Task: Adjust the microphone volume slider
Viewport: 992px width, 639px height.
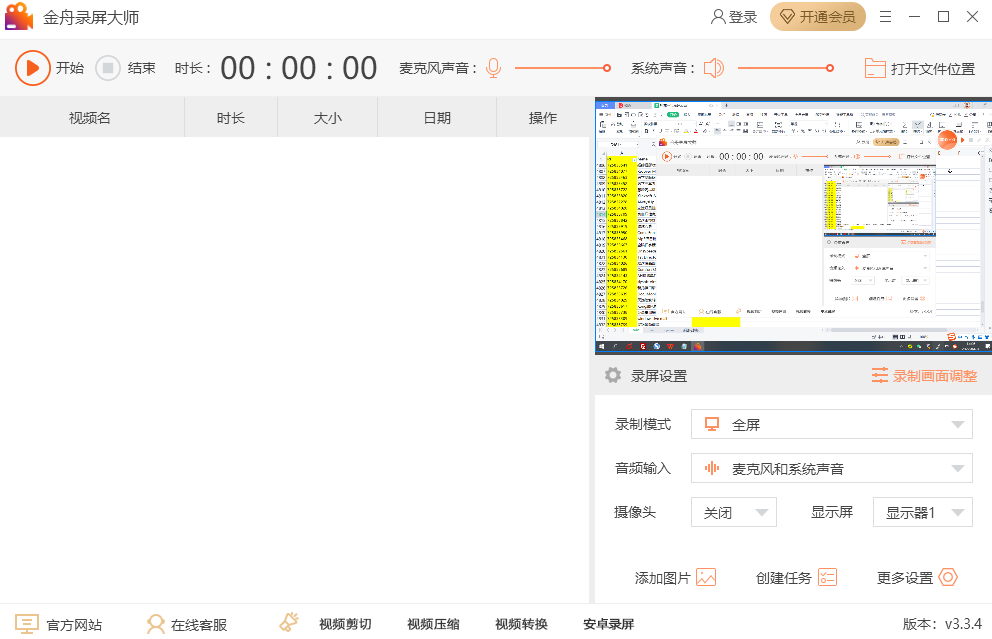Action: 606,68
